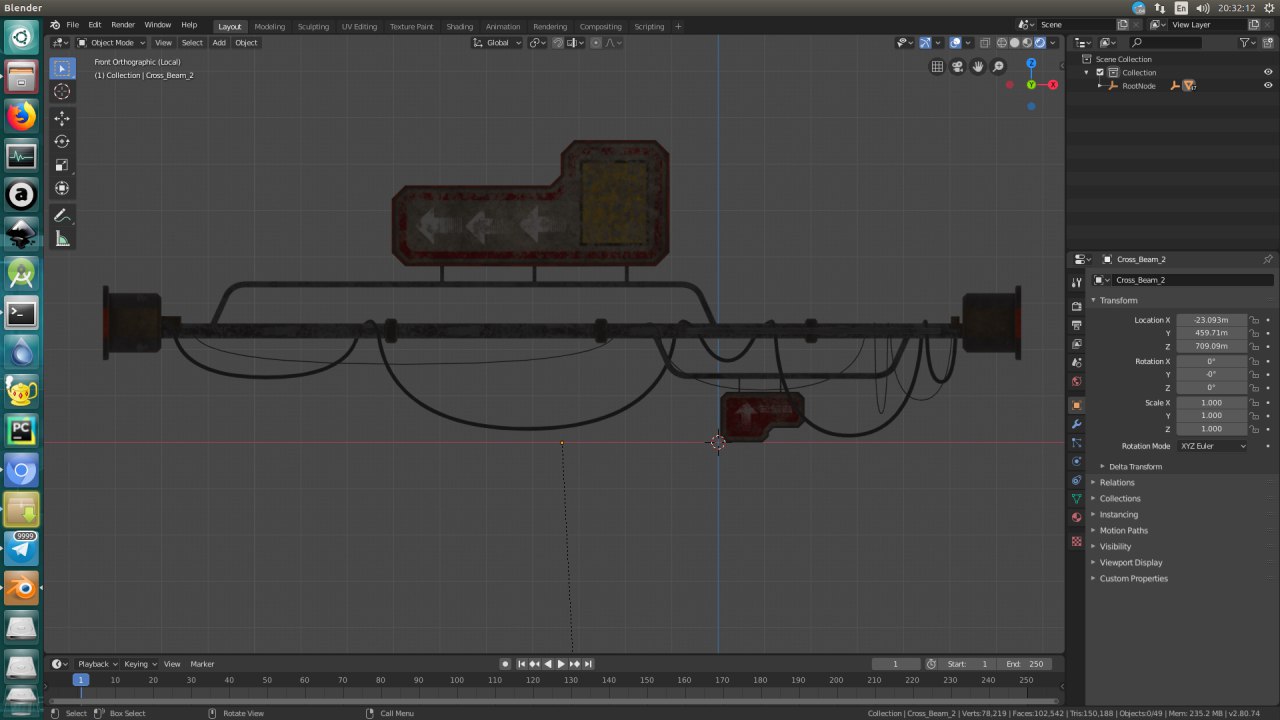This screenshot has width=1280, height=720.
Task: Open the Render properties tab
Action: 1077,306
